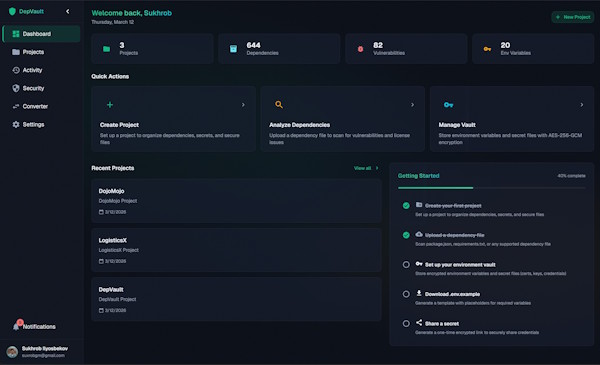Click the DepVault shield logo icon

coord(12,11)
